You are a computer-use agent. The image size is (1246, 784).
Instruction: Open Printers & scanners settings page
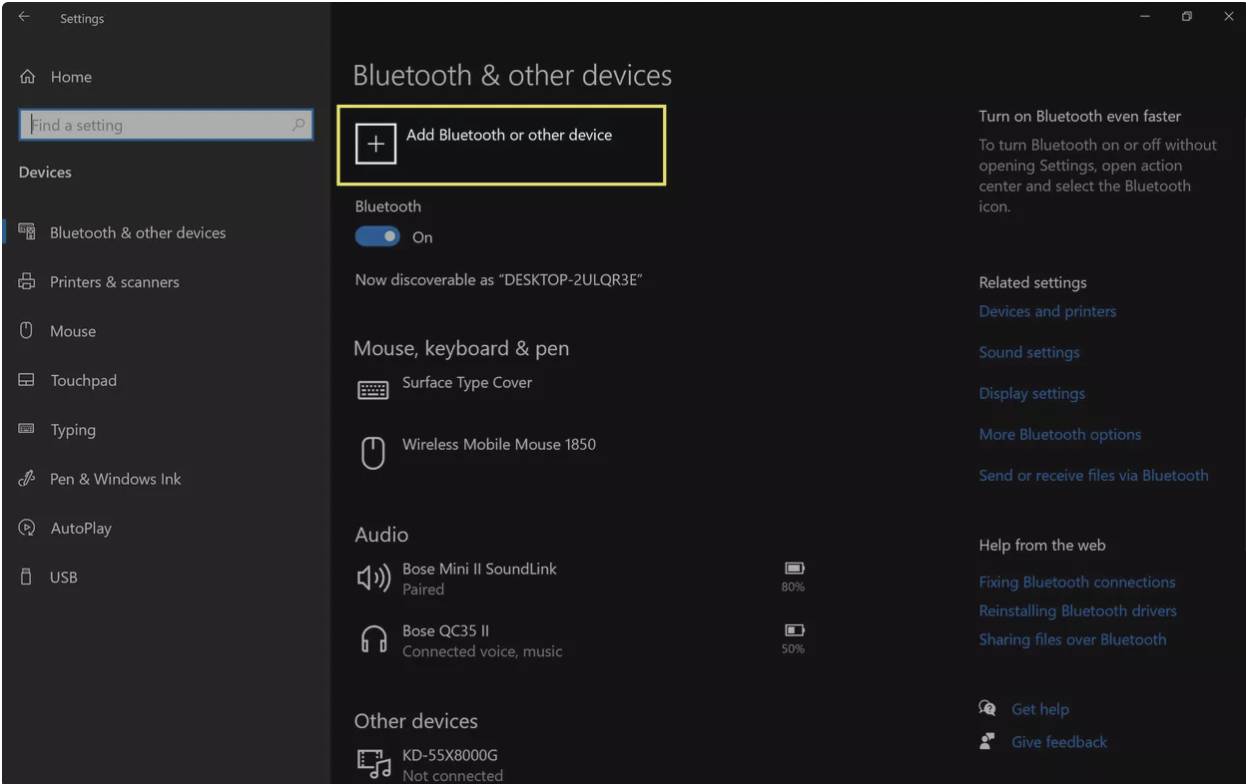tap(114, 282)
